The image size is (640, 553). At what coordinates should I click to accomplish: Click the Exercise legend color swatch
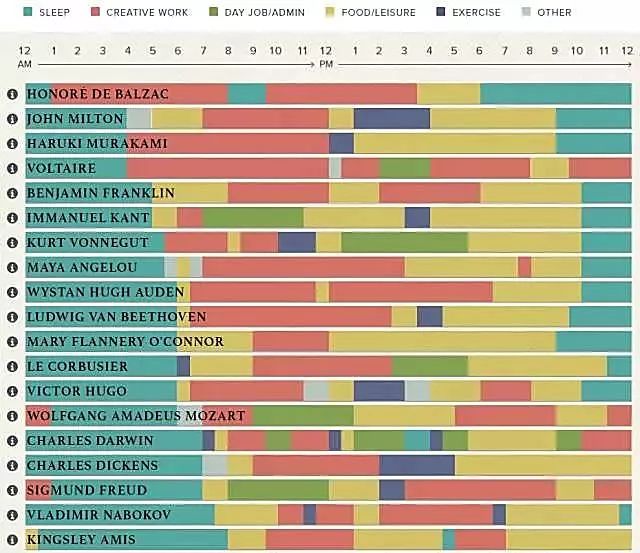(x=440, y=11)
